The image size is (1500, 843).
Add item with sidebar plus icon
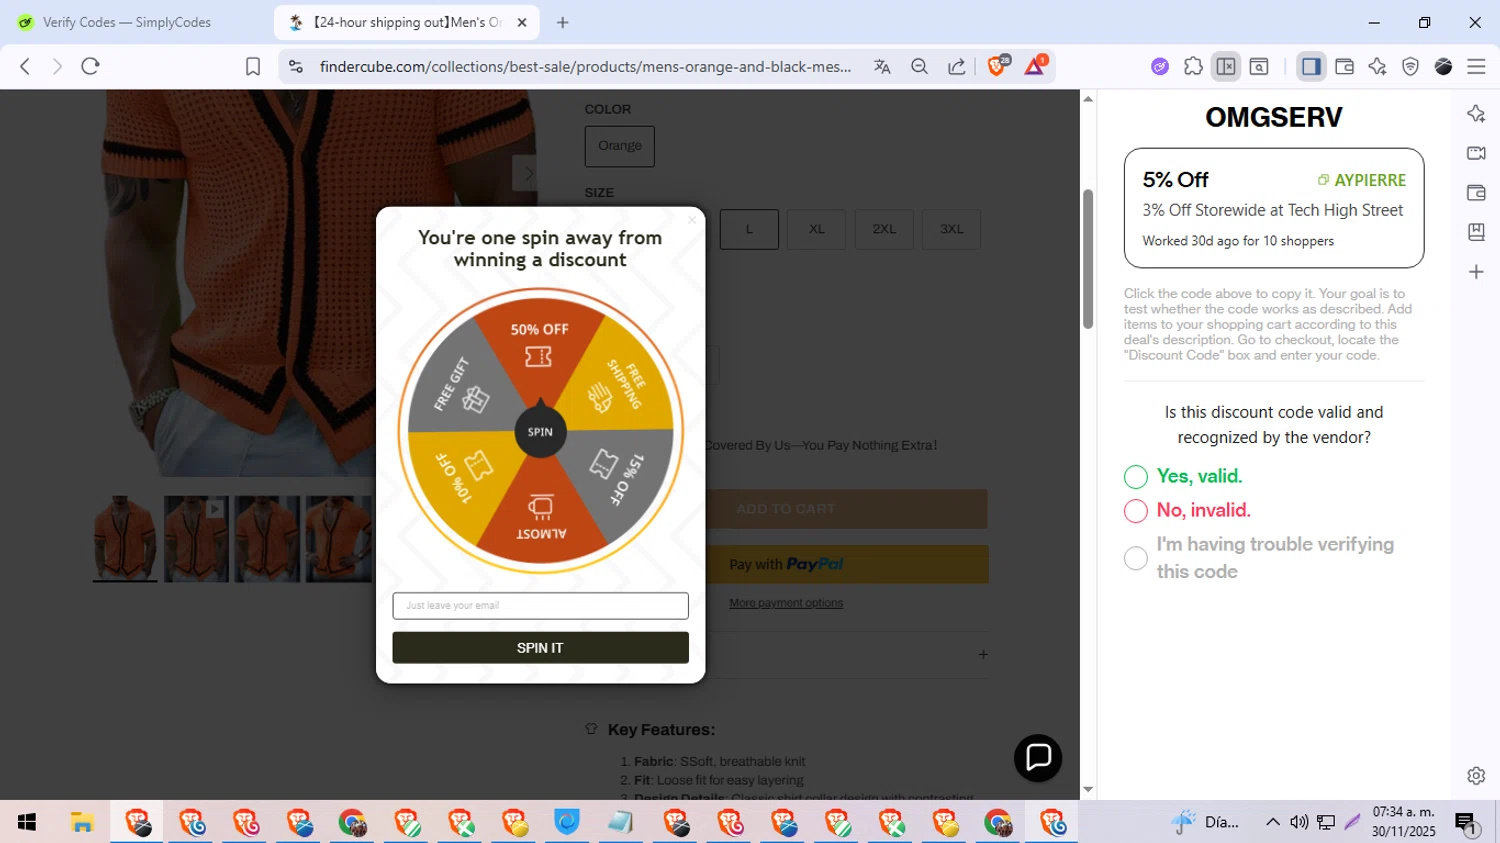(x=1476, y=272)
